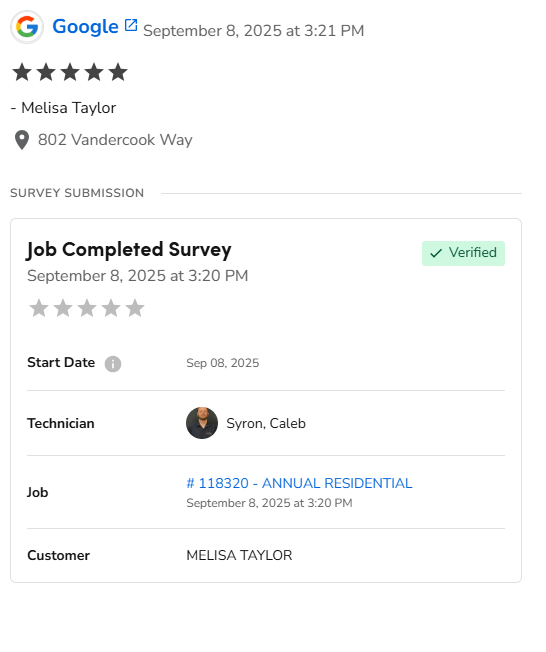Click the third gray survey star
The height and width of the screenshot is (652, 546).
pyautogui.click(x=87, y=308)
